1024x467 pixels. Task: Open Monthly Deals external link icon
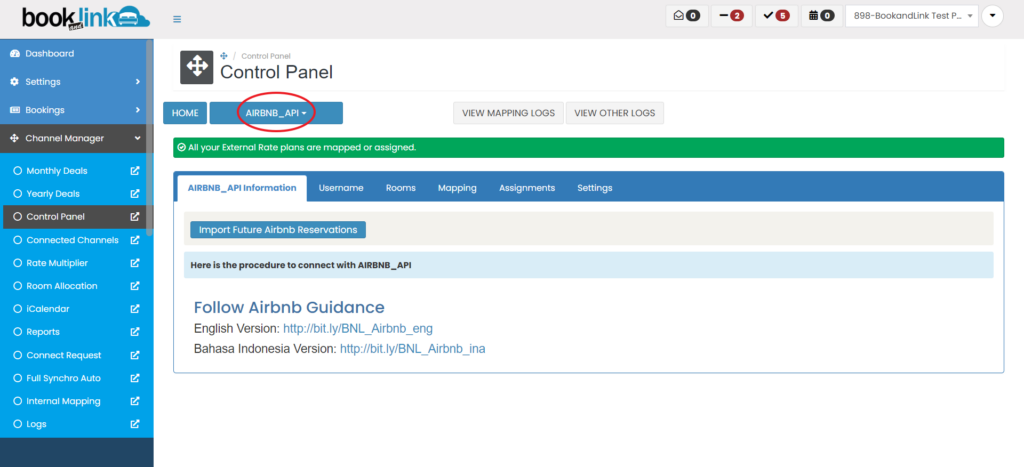point(135,171)
